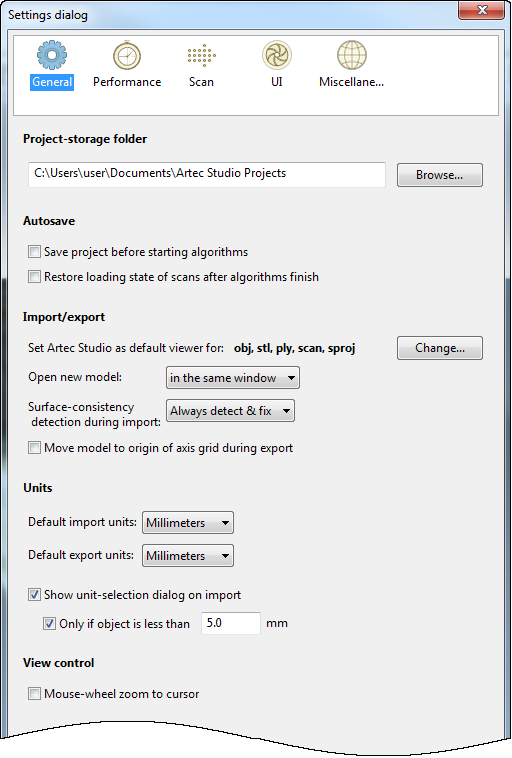Open the UI settings icon
512x758 pixels.
point(277,55)
